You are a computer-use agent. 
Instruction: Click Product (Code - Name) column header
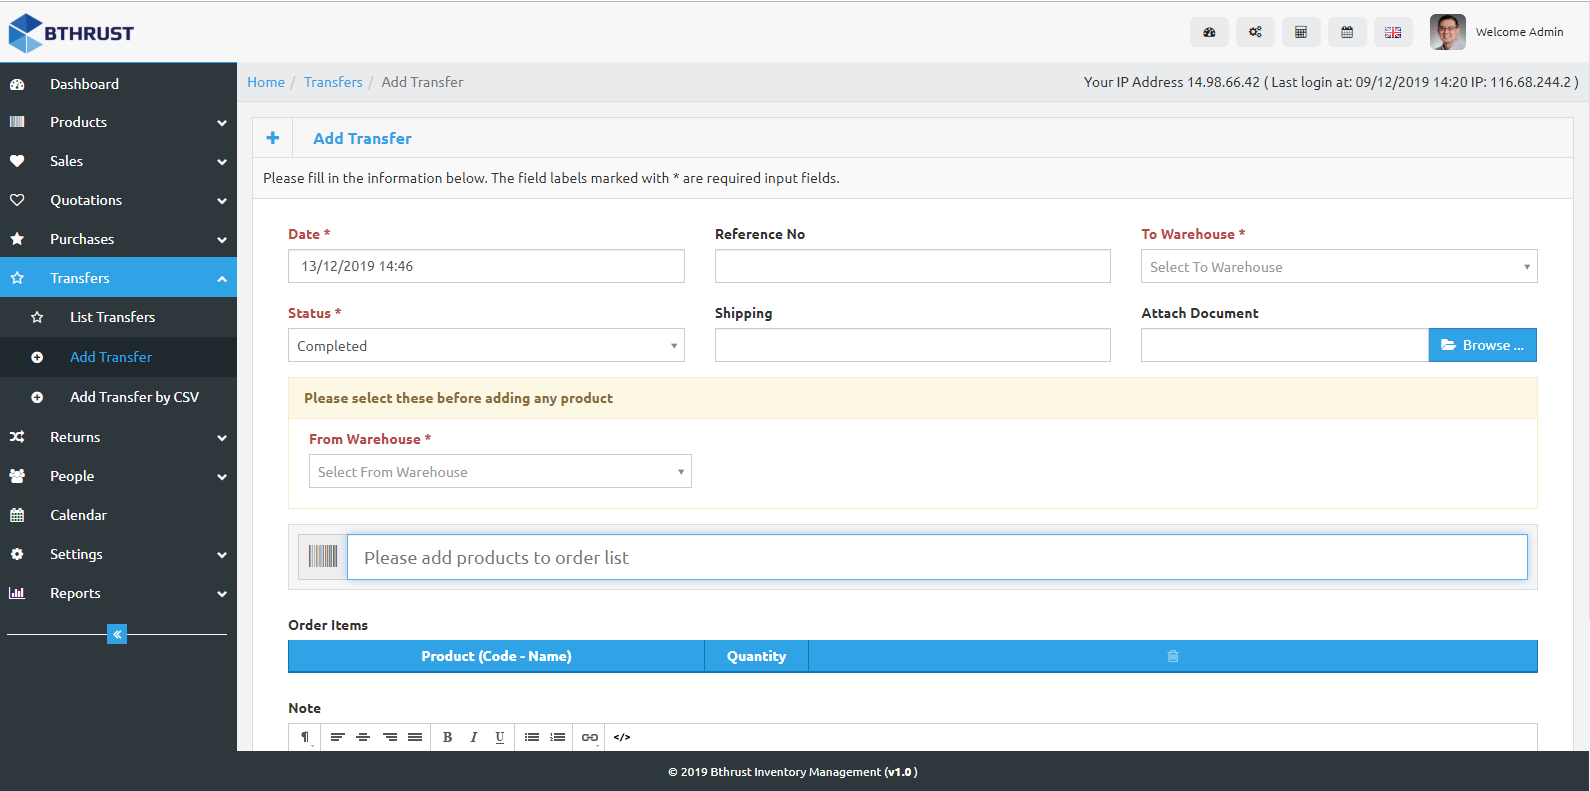click(x=496, y=656)
